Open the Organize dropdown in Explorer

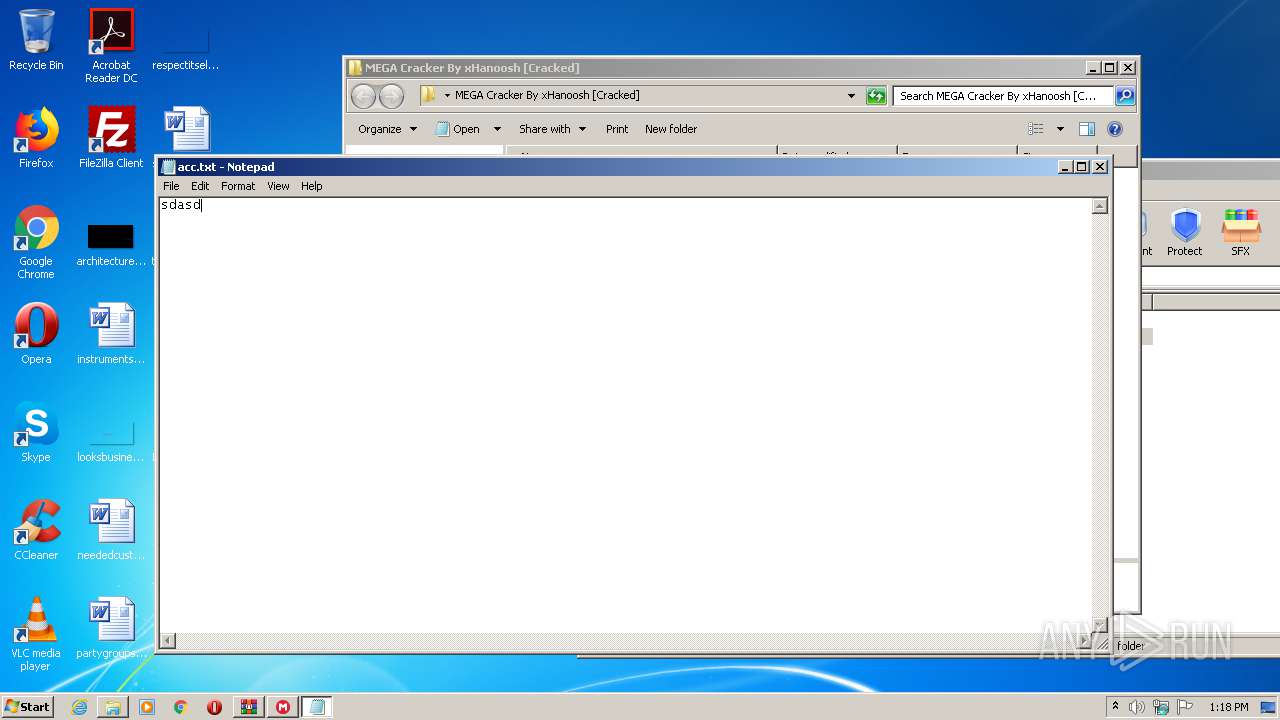388,129
